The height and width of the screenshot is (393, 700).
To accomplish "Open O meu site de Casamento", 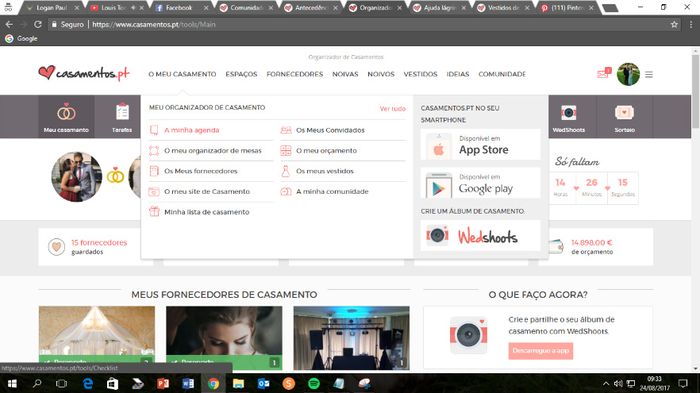I will (207, 192).
